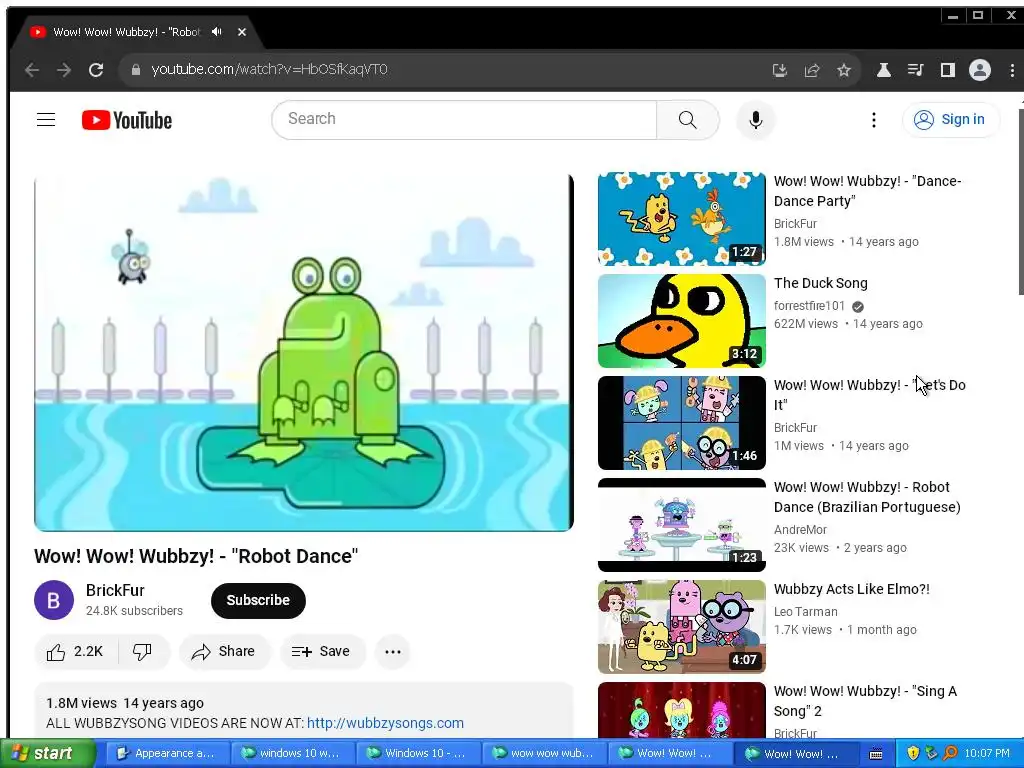Go forward in browser history
Image resolution: width=1024 pixels, height=768 pixels.
click(63, 70)
